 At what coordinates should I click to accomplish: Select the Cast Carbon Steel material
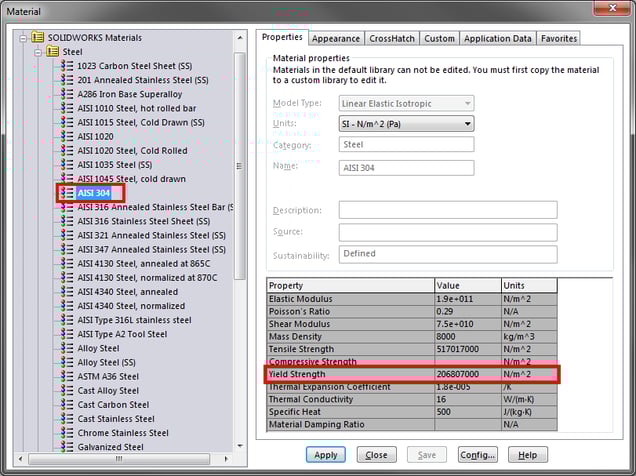(x=113, y=405)
